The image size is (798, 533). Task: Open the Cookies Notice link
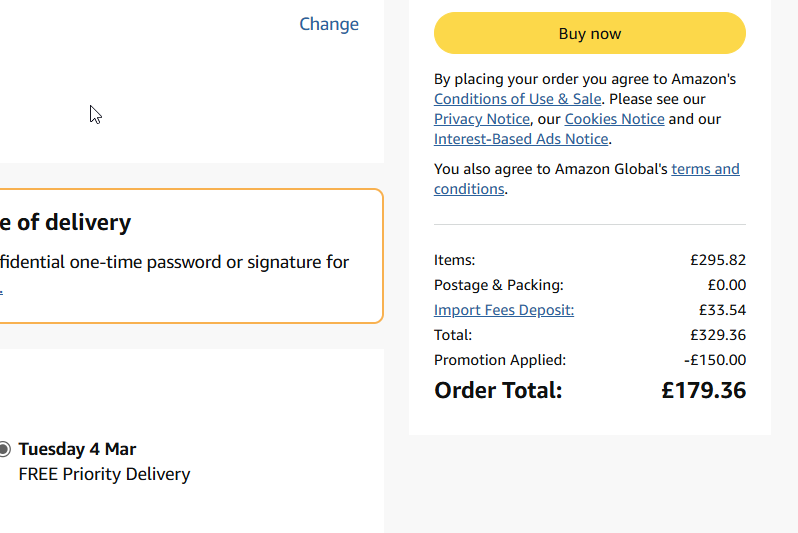pyautogui.click(x=614, y=119)
